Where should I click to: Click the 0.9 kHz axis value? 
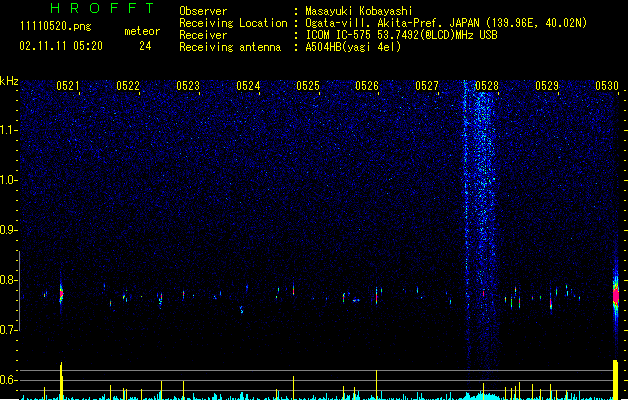tap(8, 230)
